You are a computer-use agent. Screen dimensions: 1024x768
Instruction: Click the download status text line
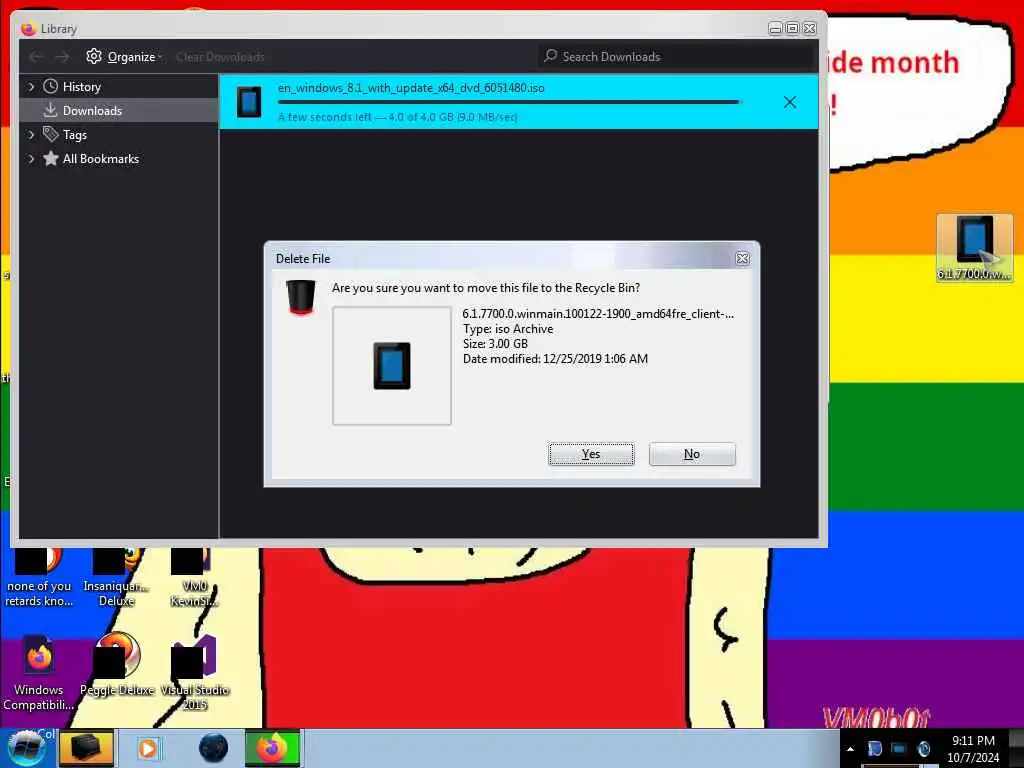click(x=397, y=117)
